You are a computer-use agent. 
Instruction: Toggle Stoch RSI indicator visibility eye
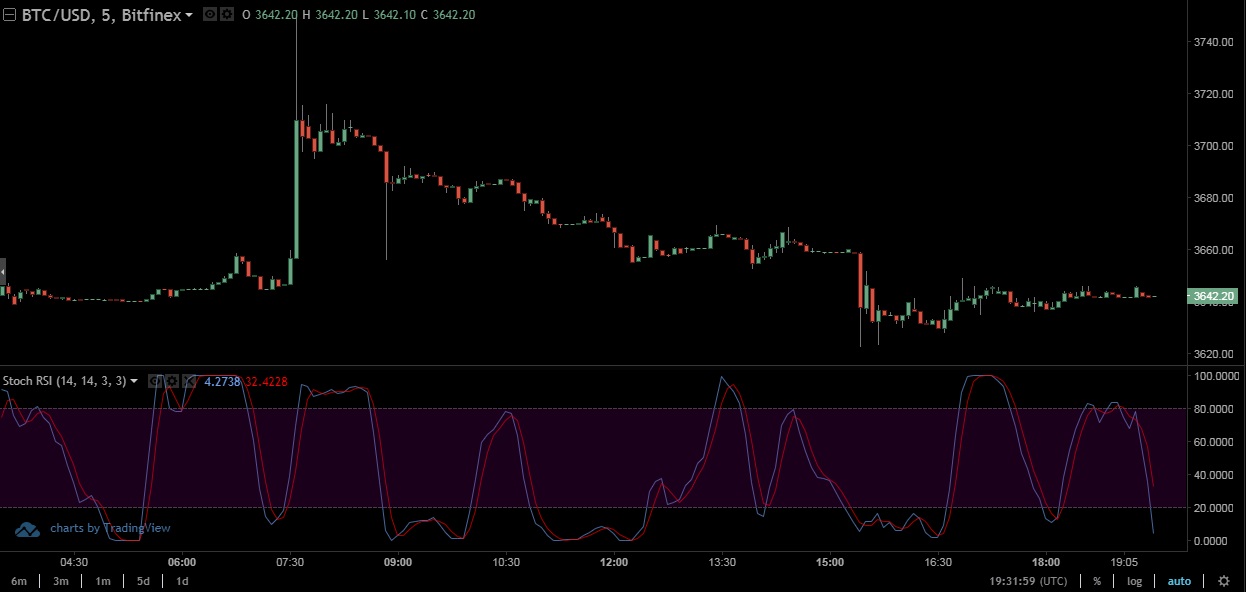point(155,381)
